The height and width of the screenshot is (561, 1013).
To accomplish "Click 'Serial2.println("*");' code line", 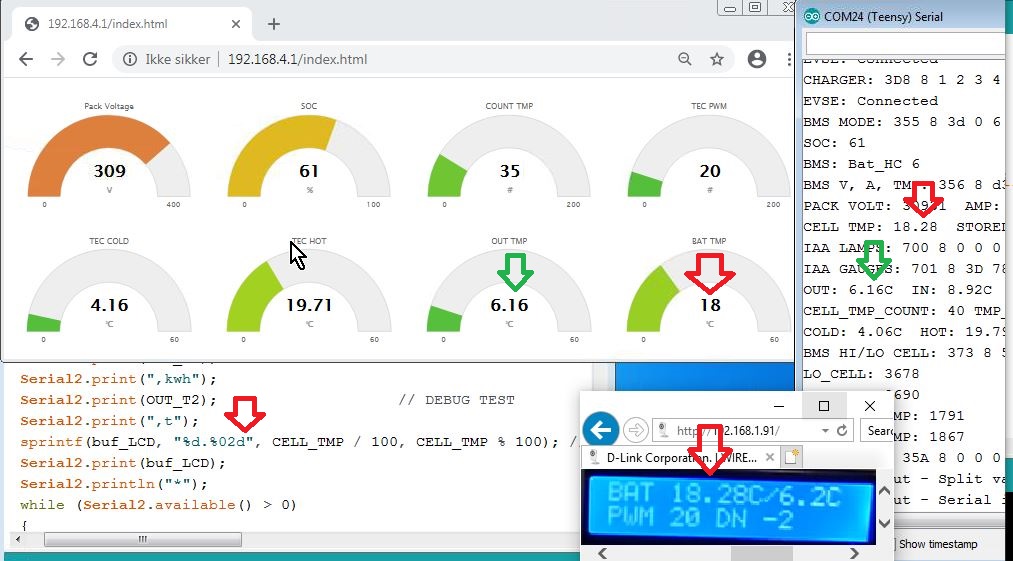I will [114, 484].
